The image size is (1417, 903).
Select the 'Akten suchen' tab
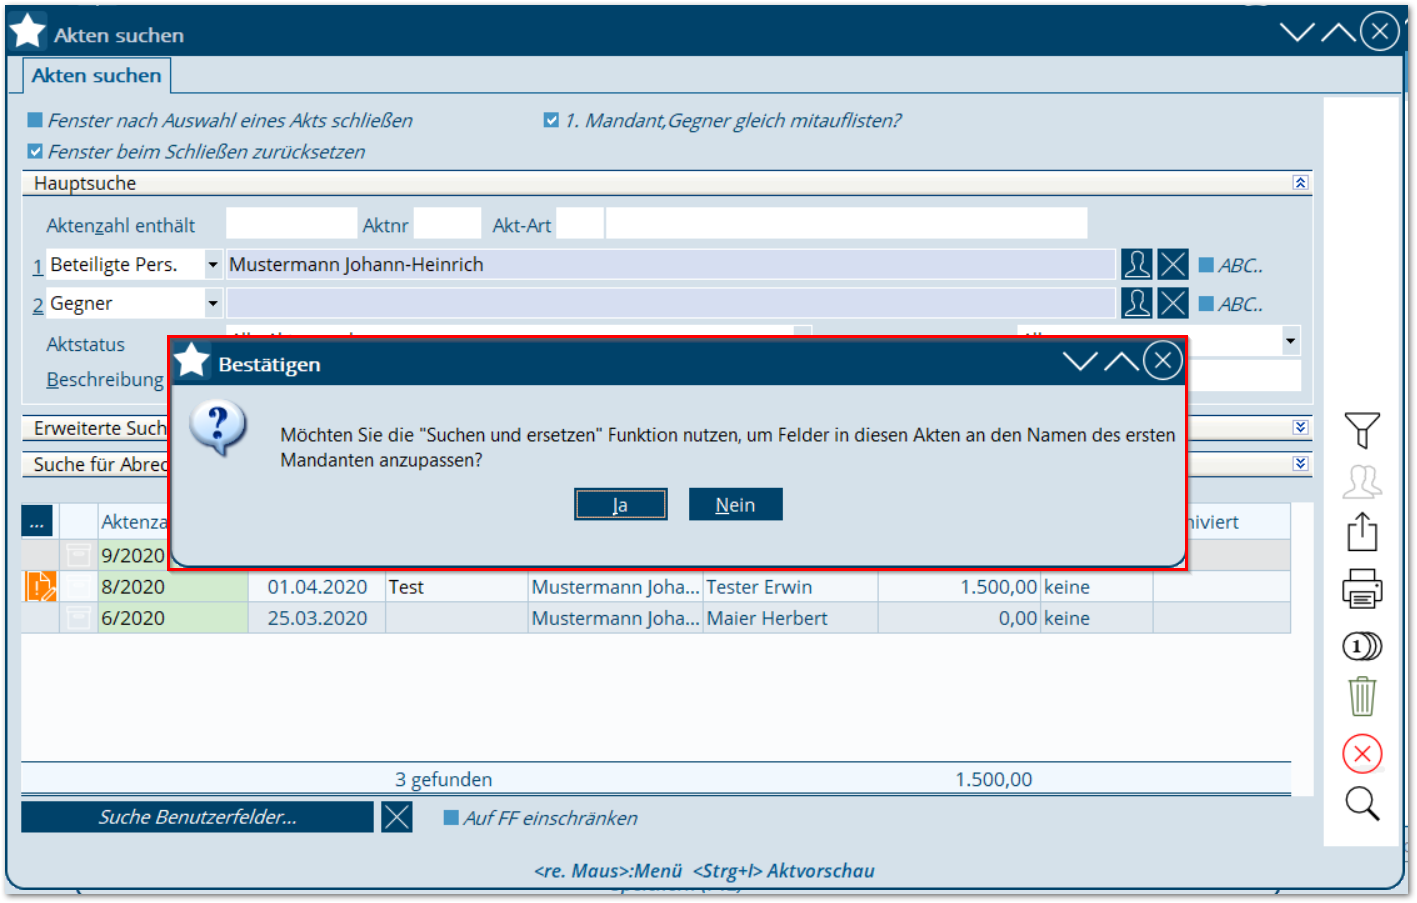point(96,75)
